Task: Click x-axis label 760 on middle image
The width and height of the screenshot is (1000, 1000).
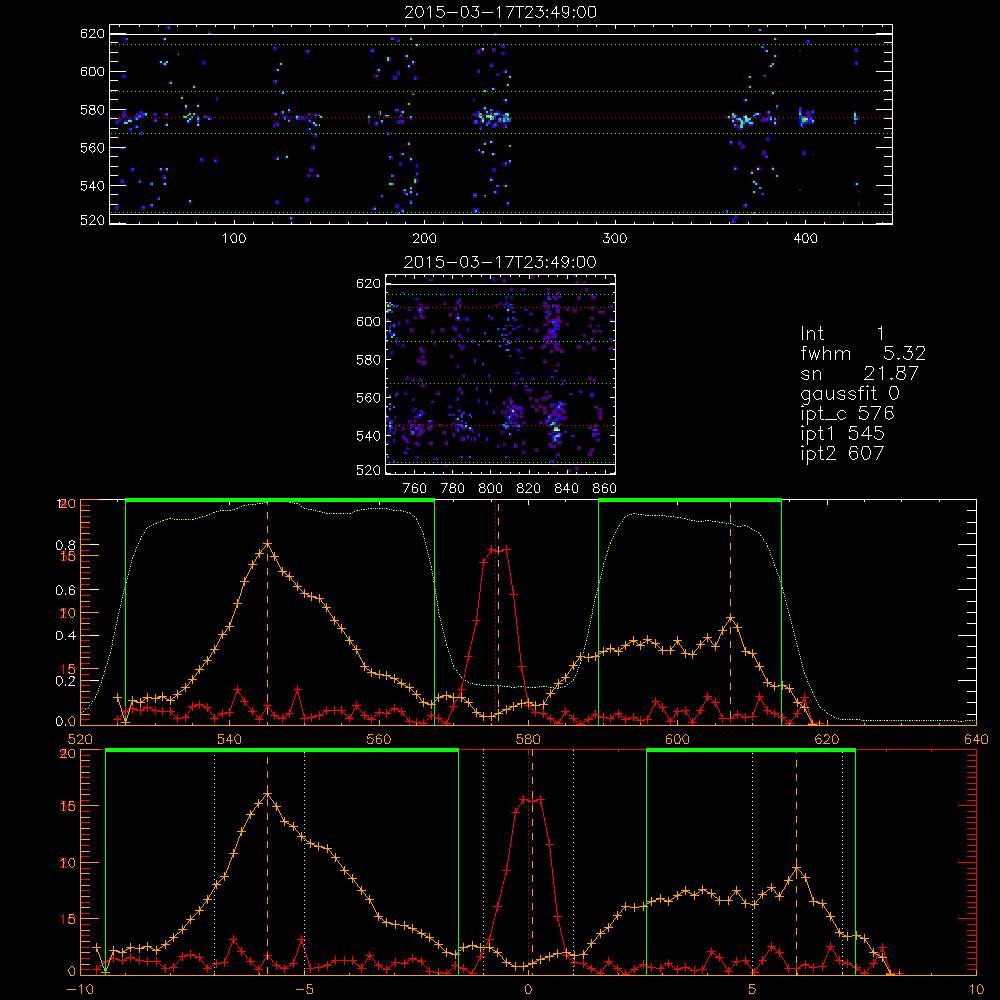Action: (415, 489)
